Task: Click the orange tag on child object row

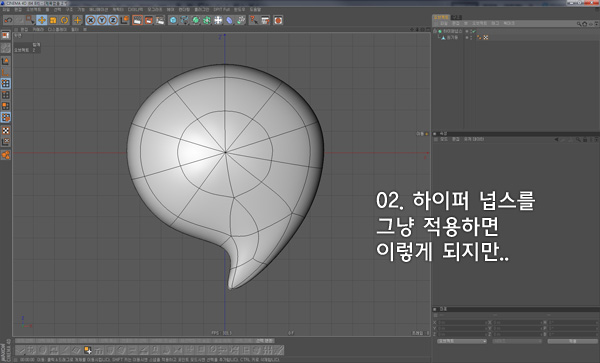Action: pyautogui.click(x=479, y=37)
